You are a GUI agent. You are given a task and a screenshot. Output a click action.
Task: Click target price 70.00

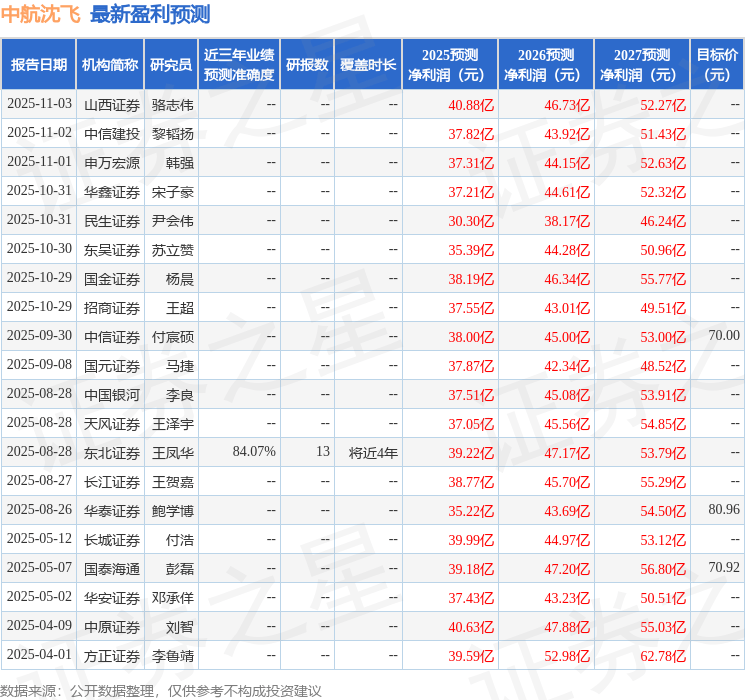click(724, 336)
